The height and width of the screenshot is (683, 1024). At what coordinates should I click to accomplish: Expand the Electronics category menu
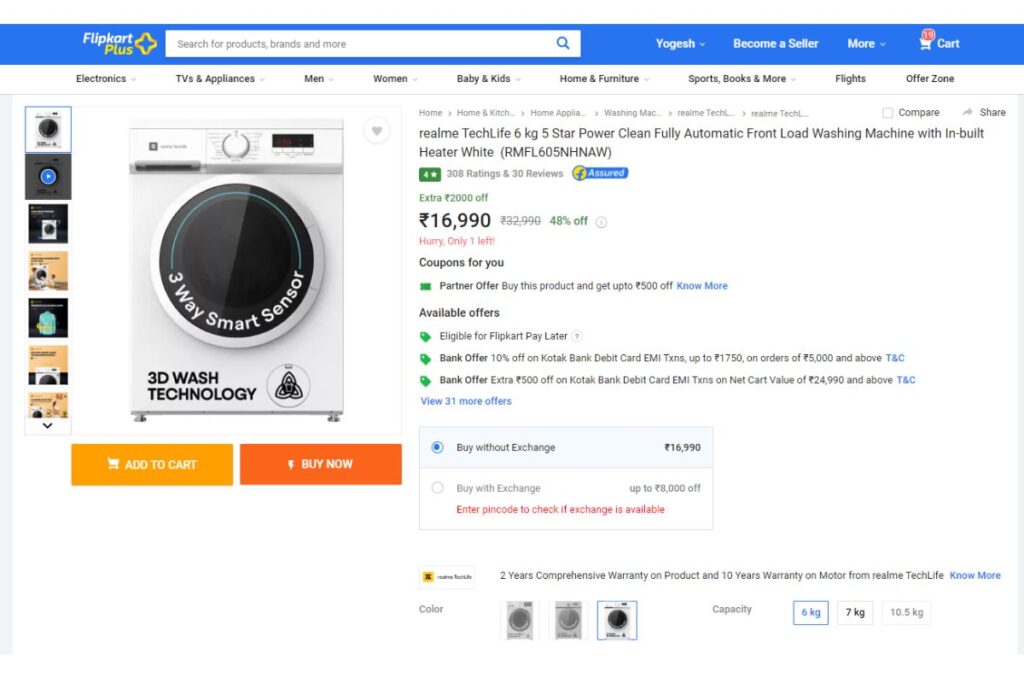pos(106,79)
